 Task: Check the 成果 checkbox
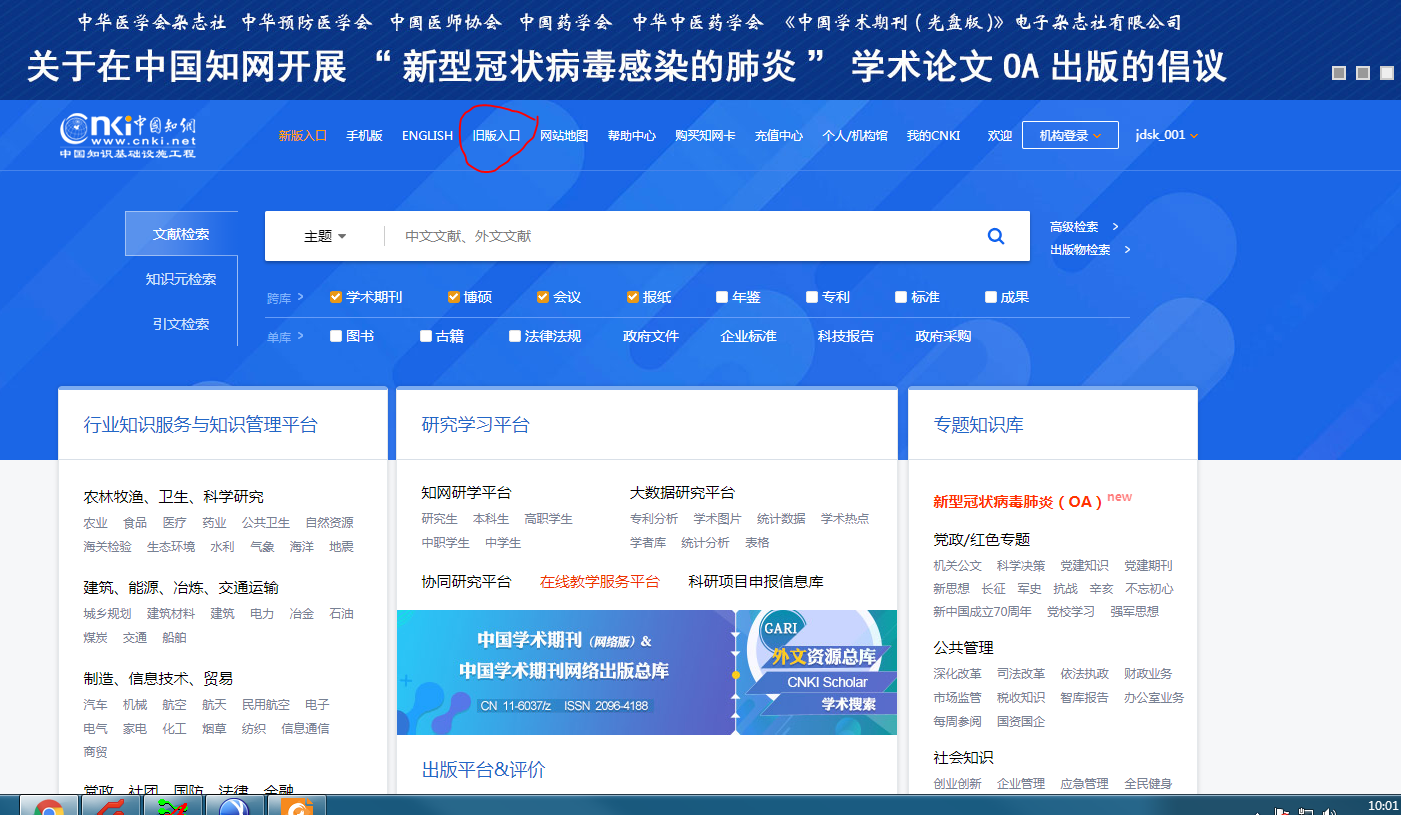click(x=991, y=297)
